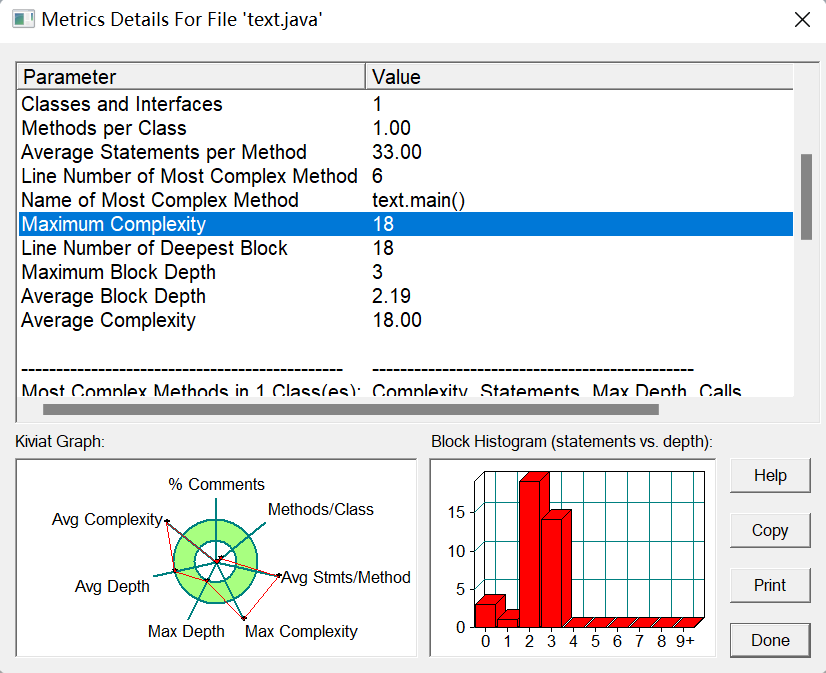Click the 18.00 value cell
The height and width of the screenshot is (673, 826).
coord(397,320)
